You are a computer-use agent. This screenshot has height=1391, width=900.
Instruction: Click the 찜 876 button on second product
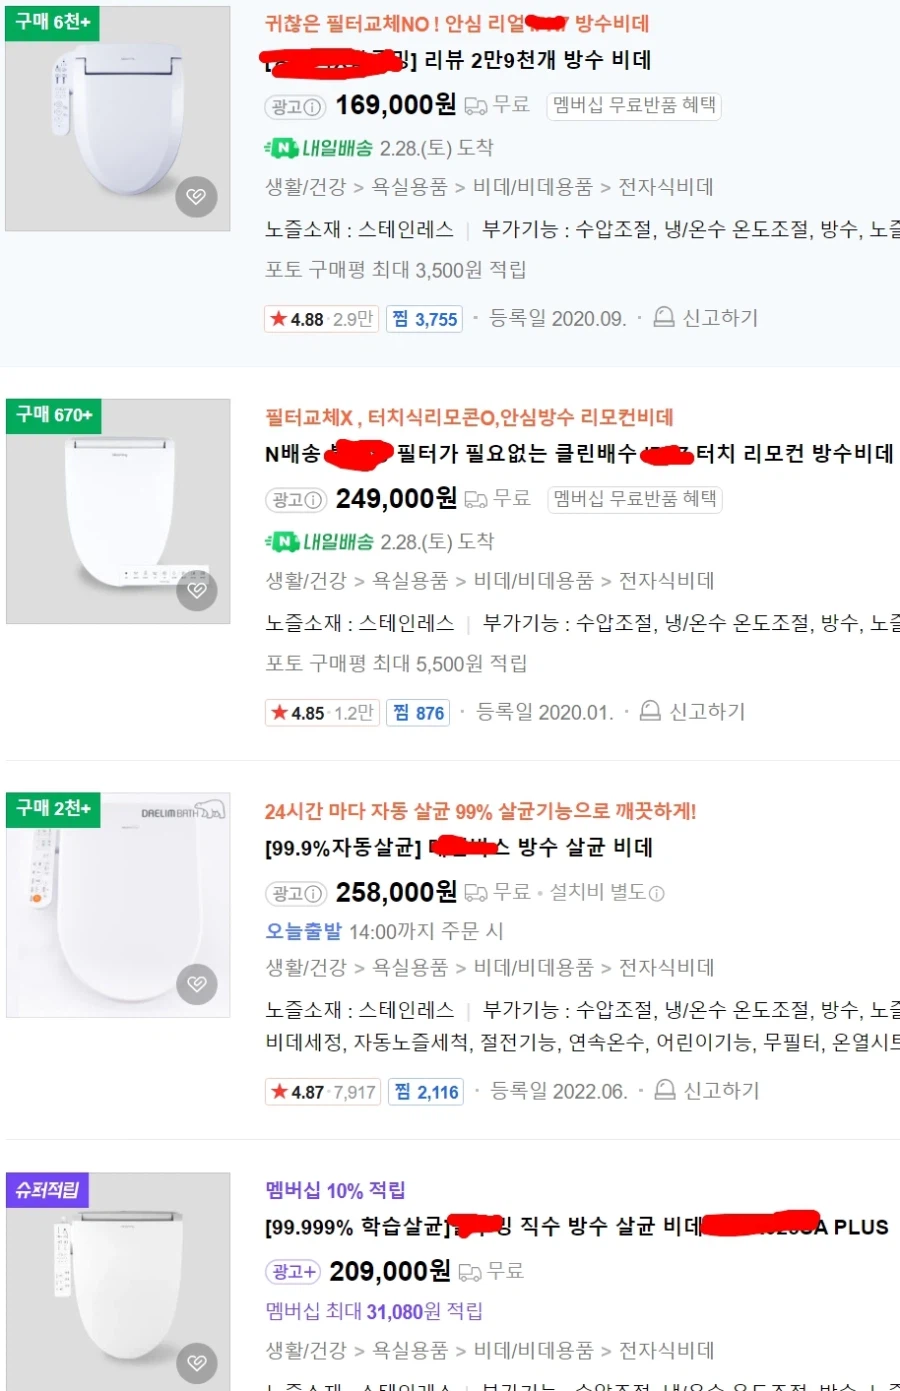pyautogui.click(x=418, y=711)
